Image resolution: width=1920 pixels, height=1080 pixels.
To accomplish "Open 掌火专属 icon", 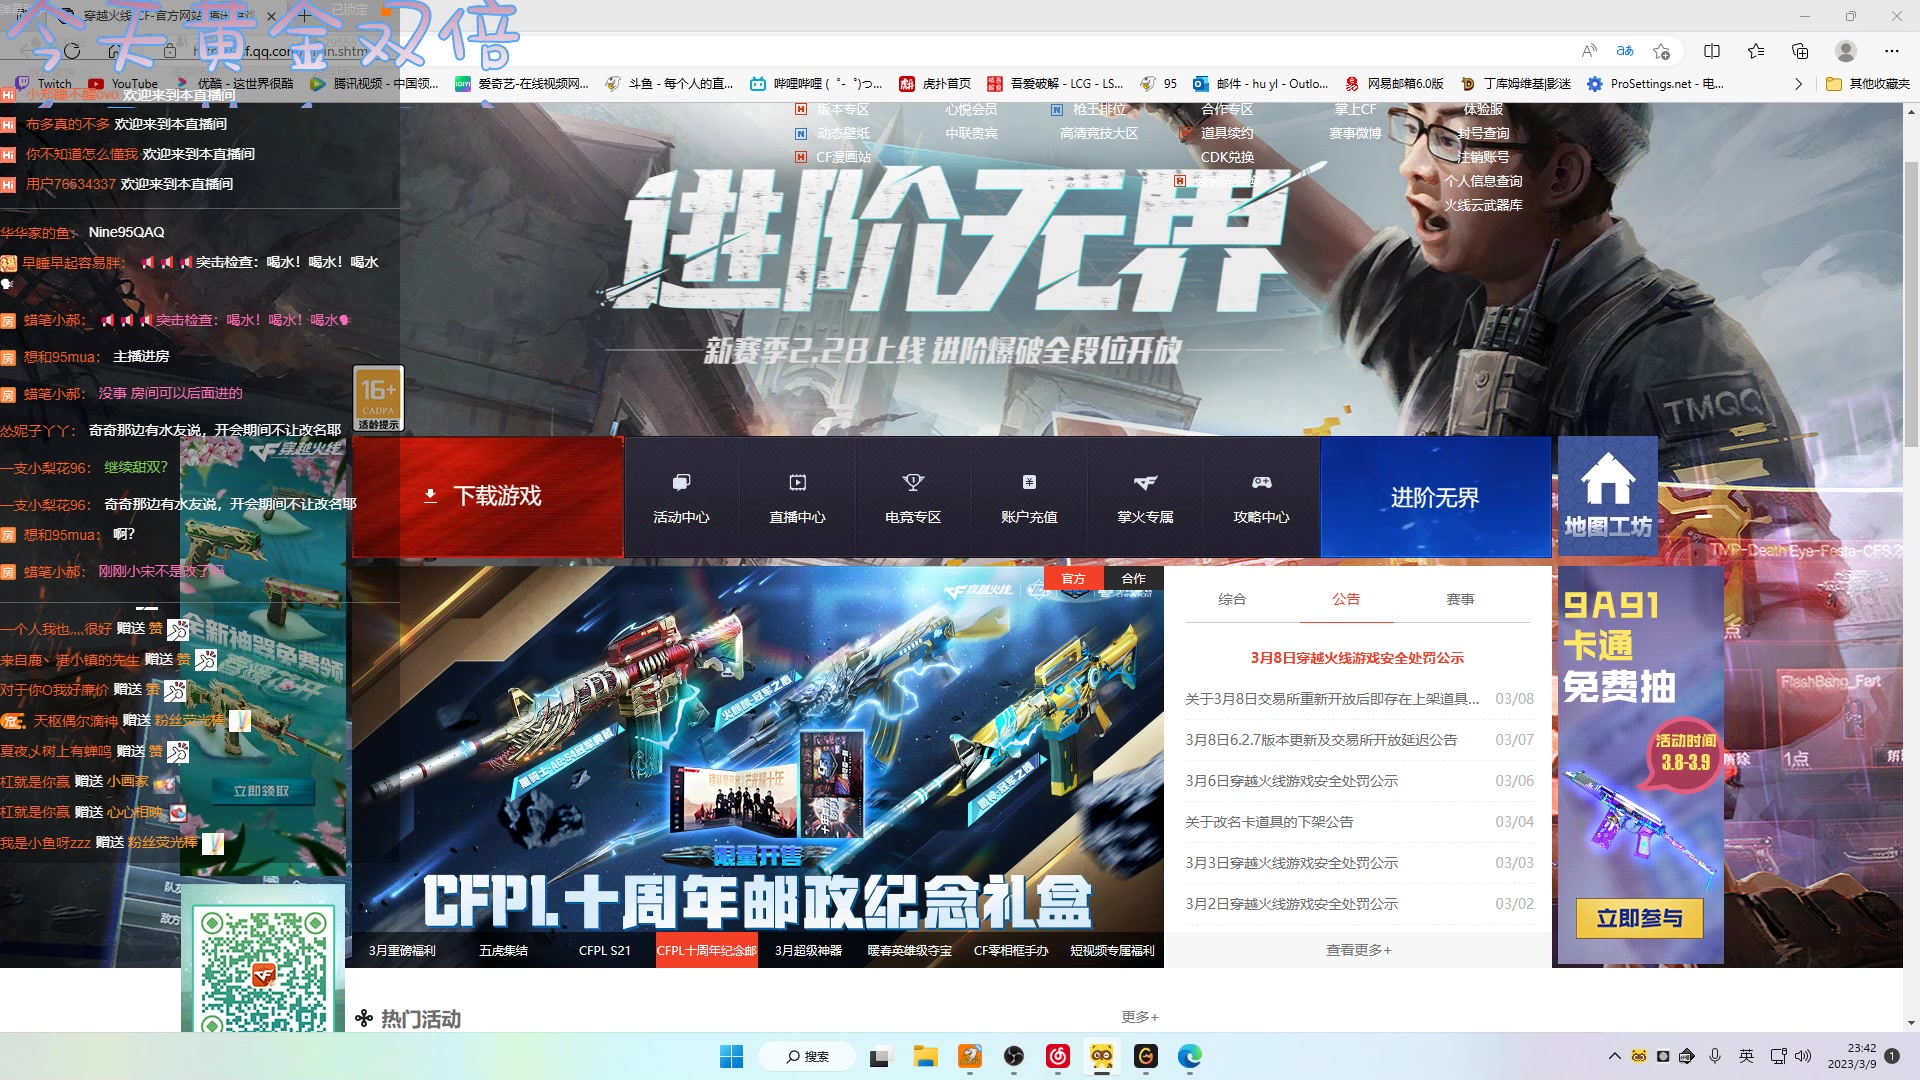I will pyautogui.click(x=1145, y=498).
